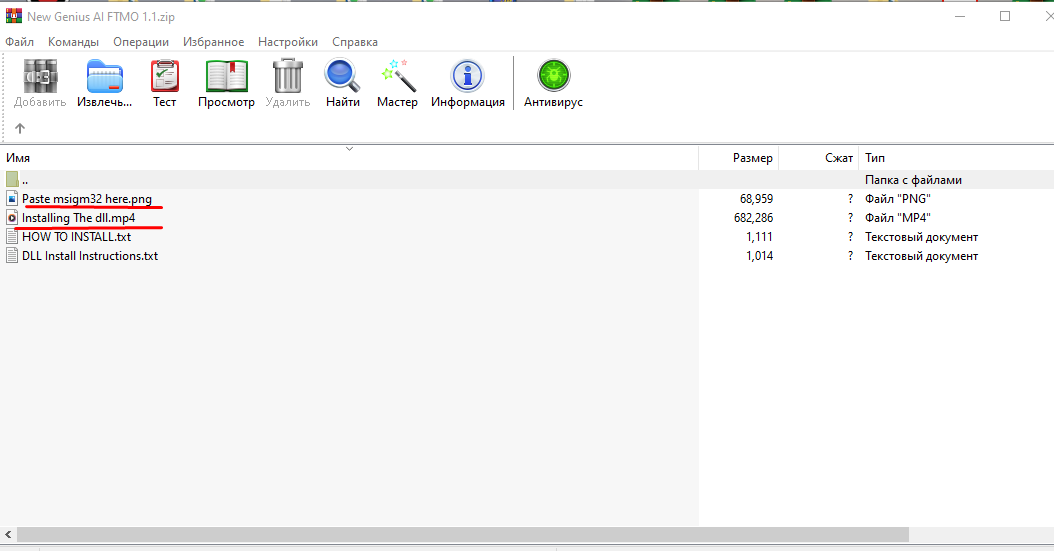Click size value 682,286
1054x551 pixels.
coord(754,218)
